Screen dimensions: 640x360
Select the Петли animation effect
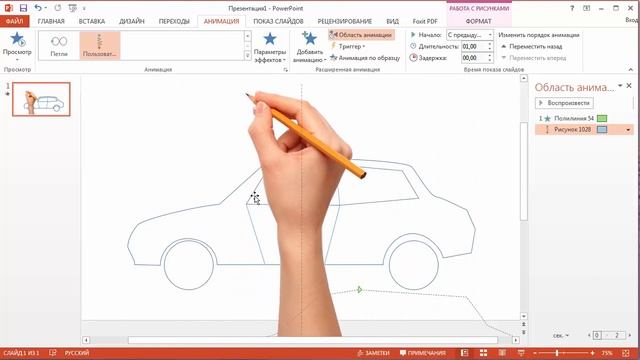click(59, 45)
